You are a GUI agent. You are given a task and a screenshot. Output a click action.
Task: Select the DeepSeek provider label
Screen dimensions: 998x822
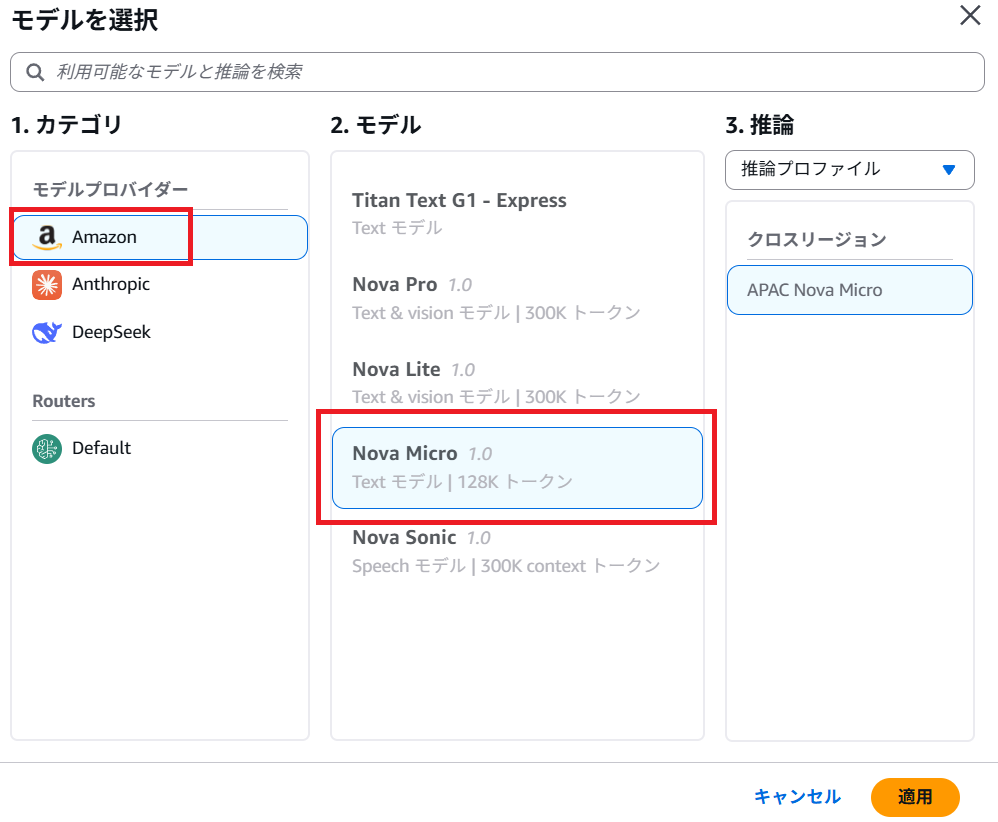click(111, 332)
